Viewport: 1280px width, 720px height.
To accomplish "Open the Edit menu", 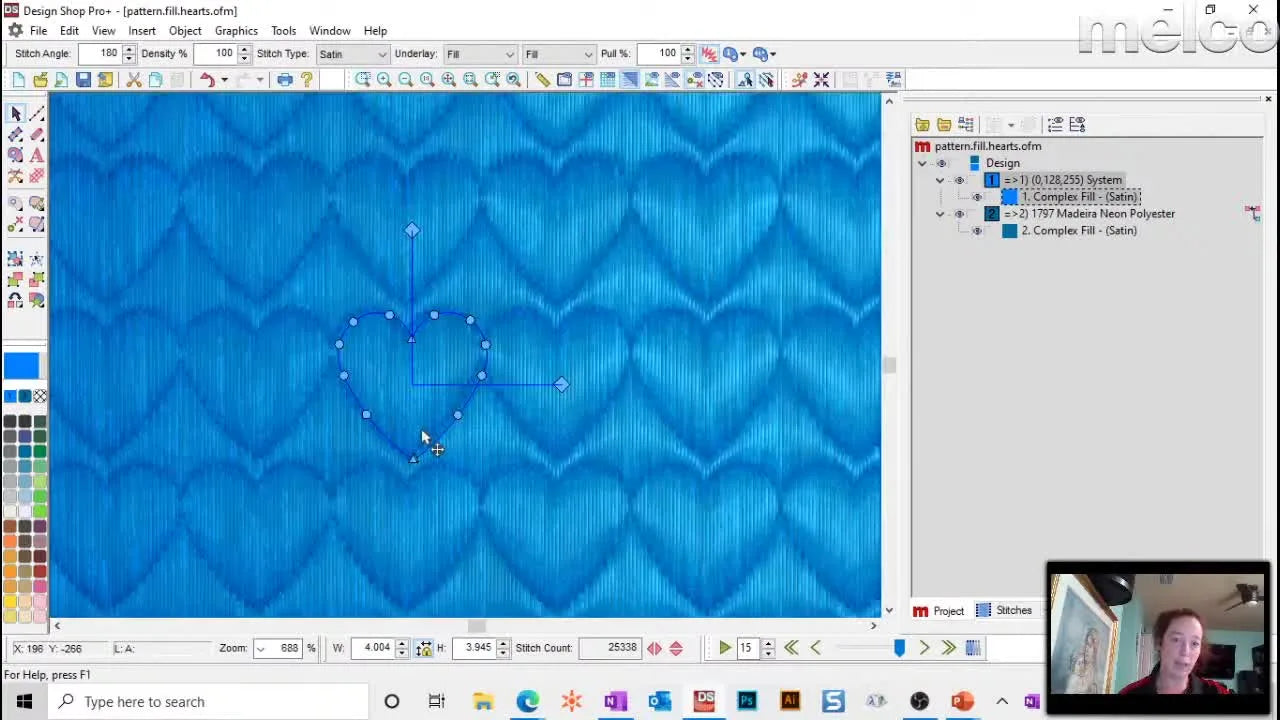I will tap(69, 31).
